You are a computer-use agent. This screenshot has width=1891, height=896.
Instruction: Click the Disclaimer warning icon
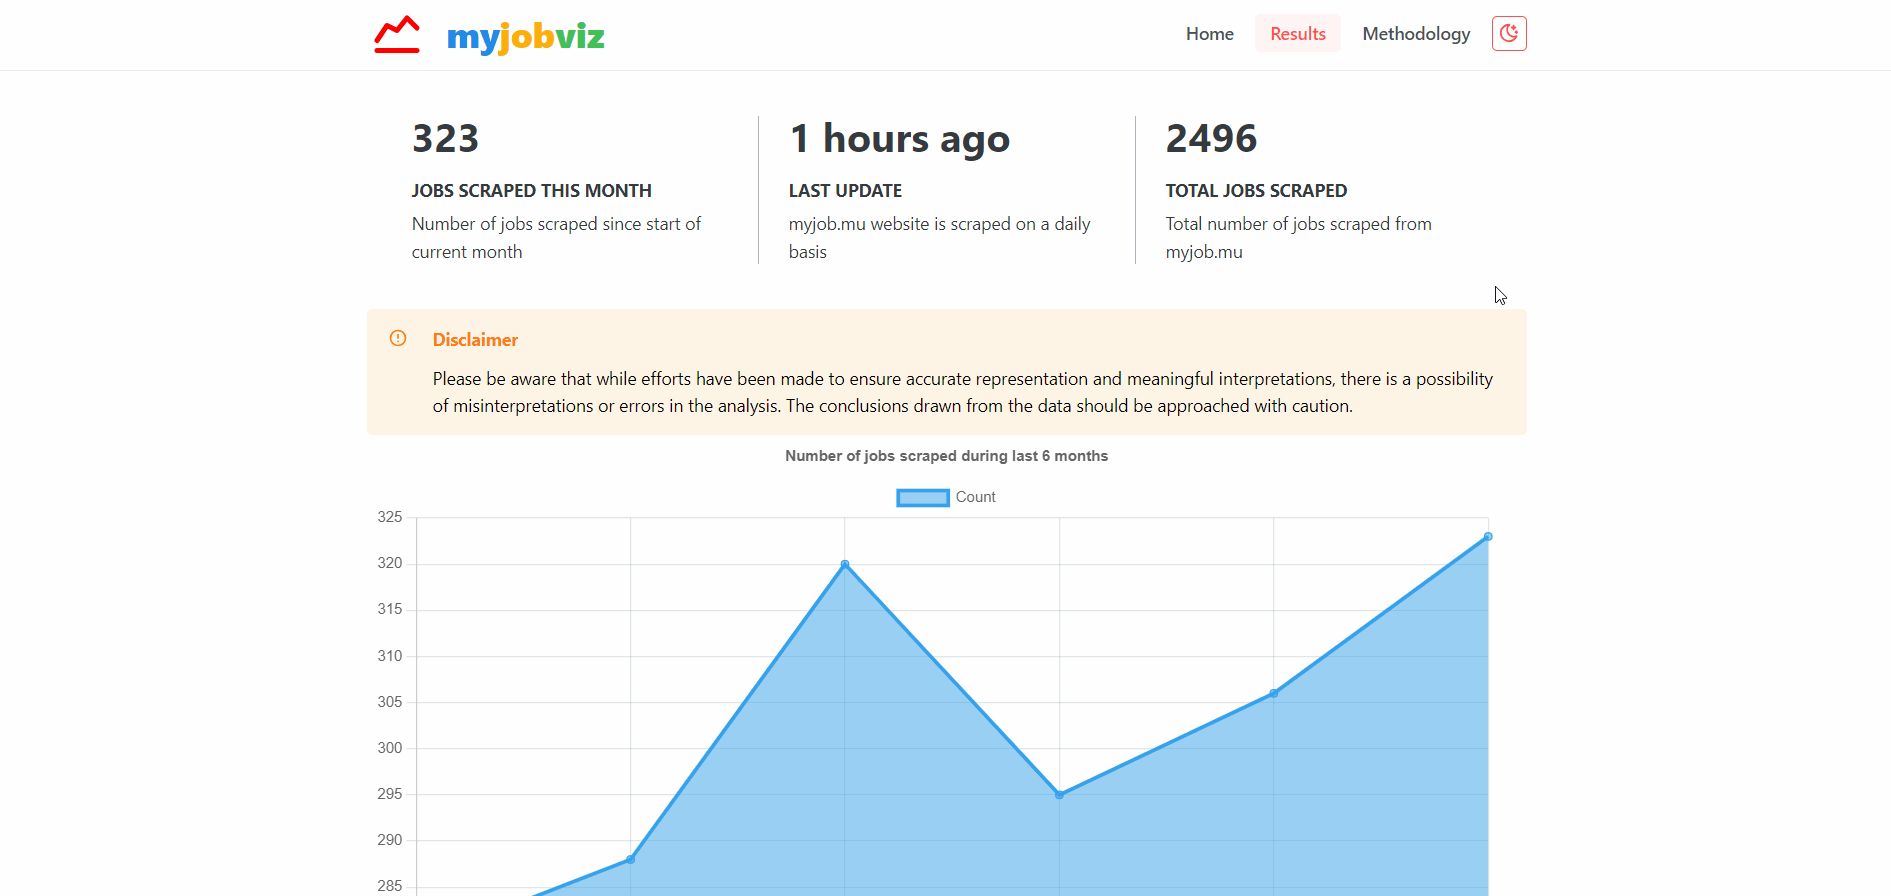(x=398, y=338)
